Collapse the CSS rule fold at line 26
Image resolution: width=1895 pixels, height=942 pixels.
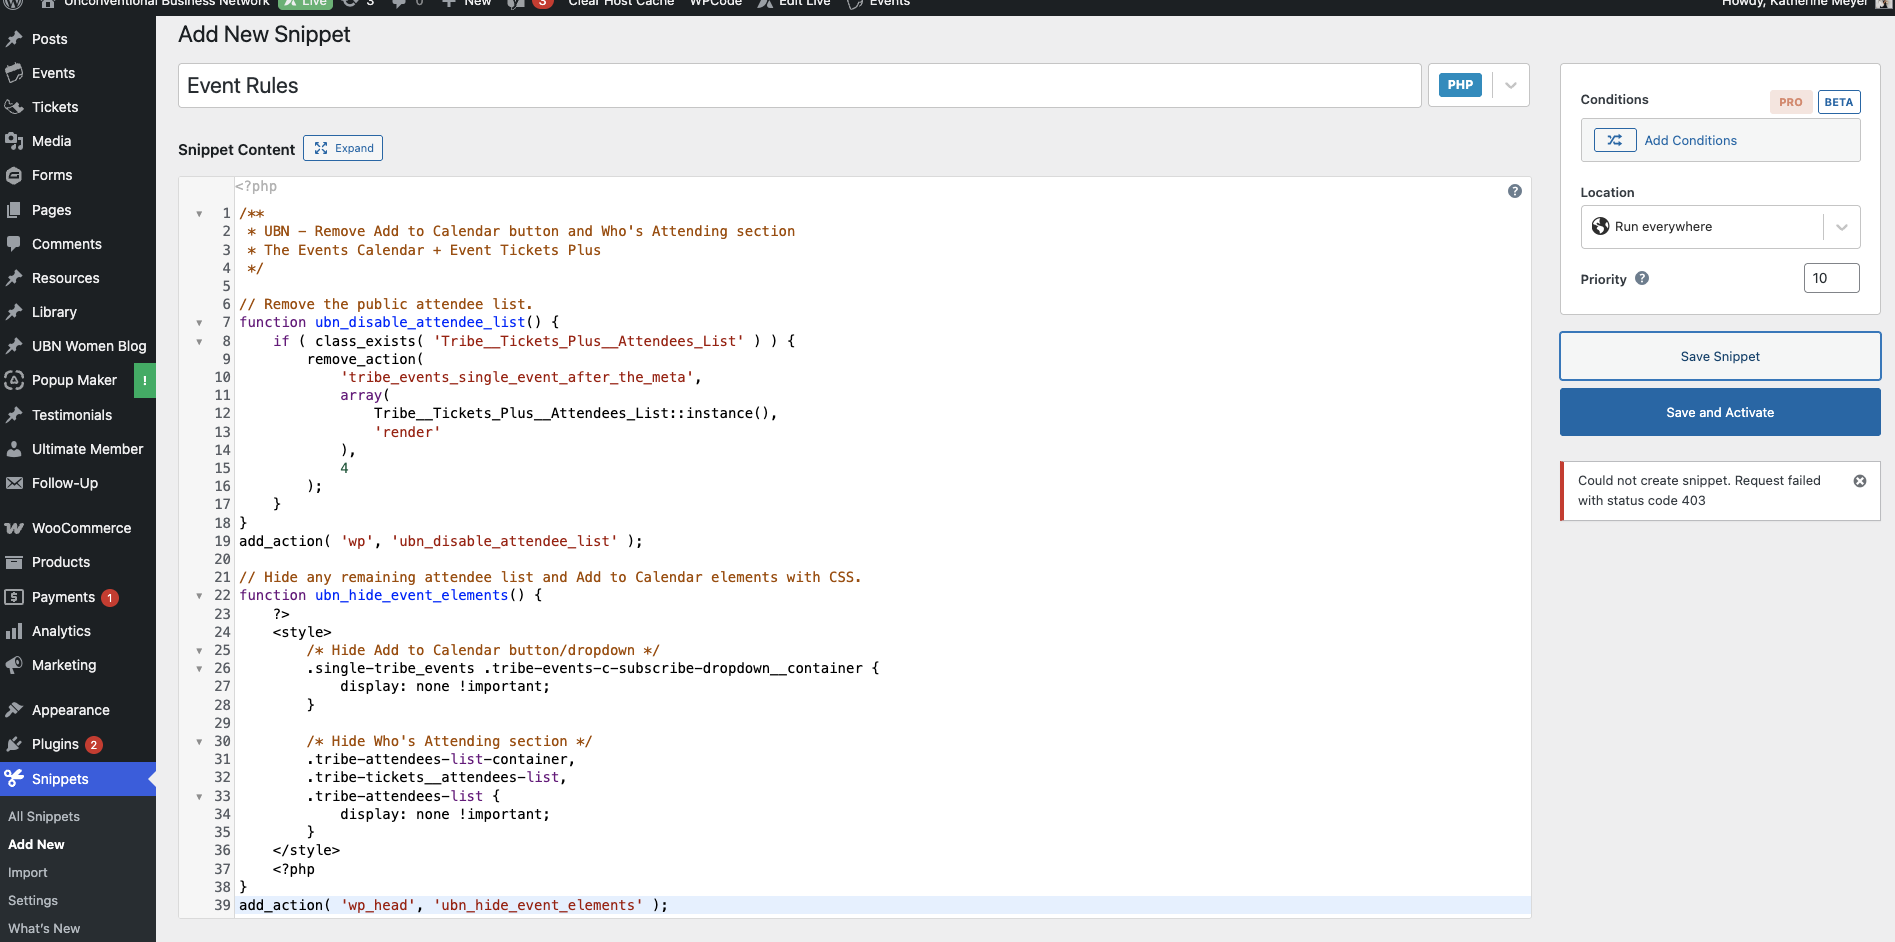[x=199, y=669]
